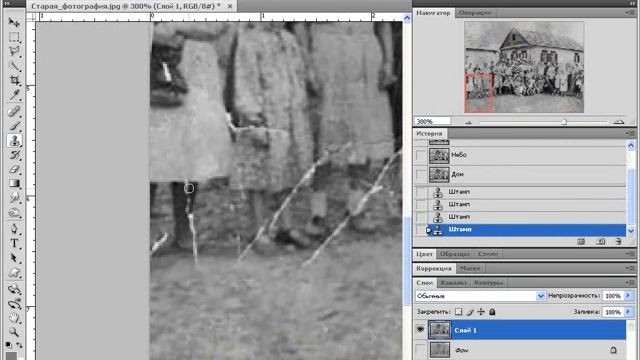
Task: Zoom out using Navigator small mountains icon
Action: coord(468,122)
